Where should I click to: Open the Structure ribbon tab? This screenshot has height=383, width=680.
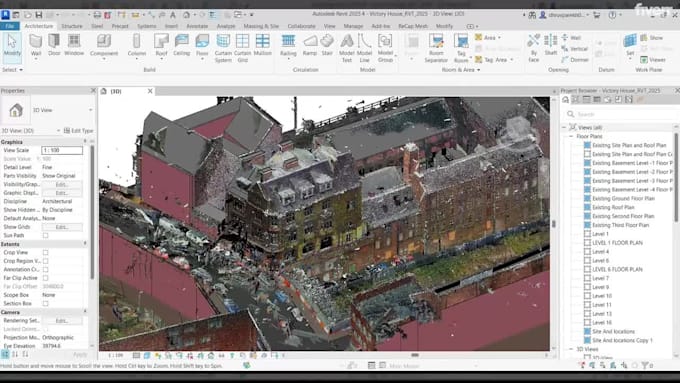[72, 26]
